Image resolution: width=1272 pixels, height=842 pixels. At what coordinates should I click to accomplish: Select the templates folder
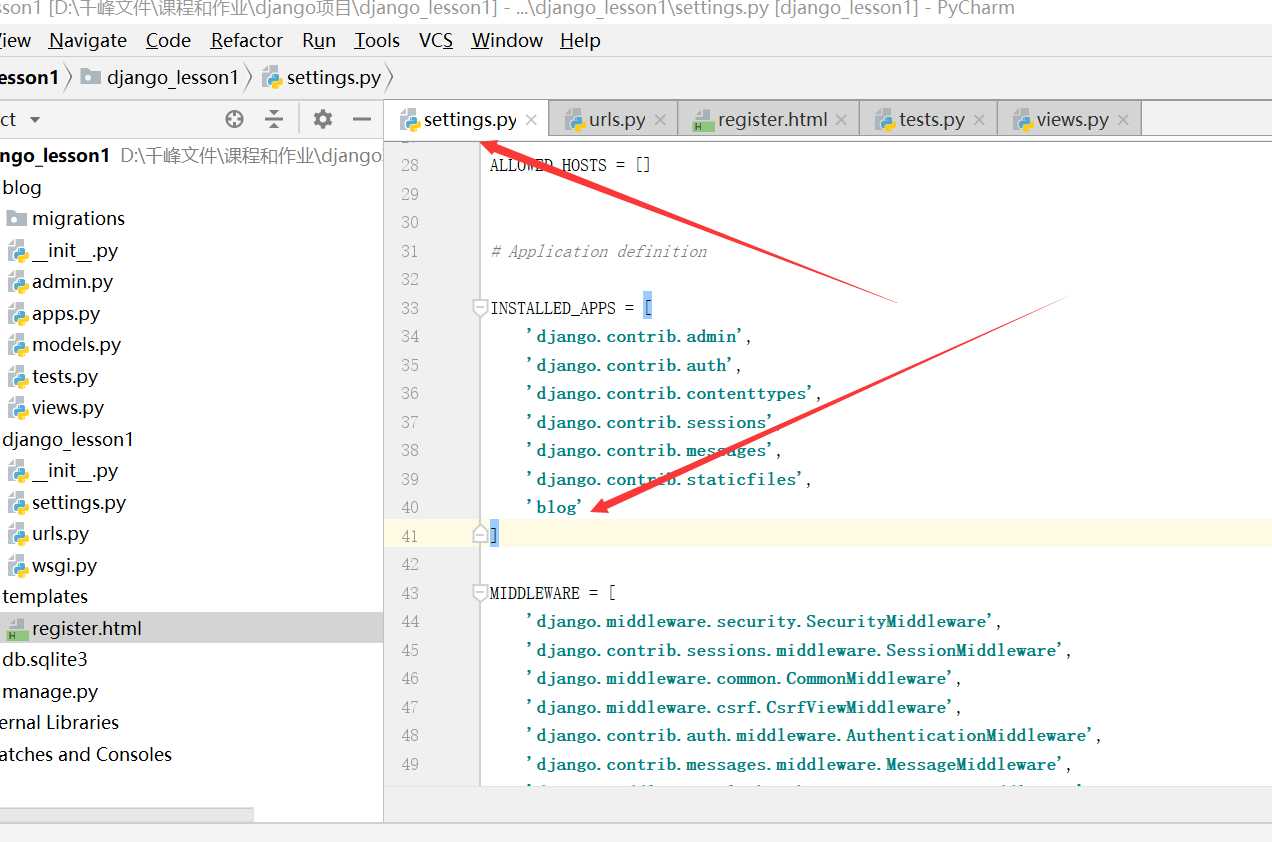click(45, 596)
